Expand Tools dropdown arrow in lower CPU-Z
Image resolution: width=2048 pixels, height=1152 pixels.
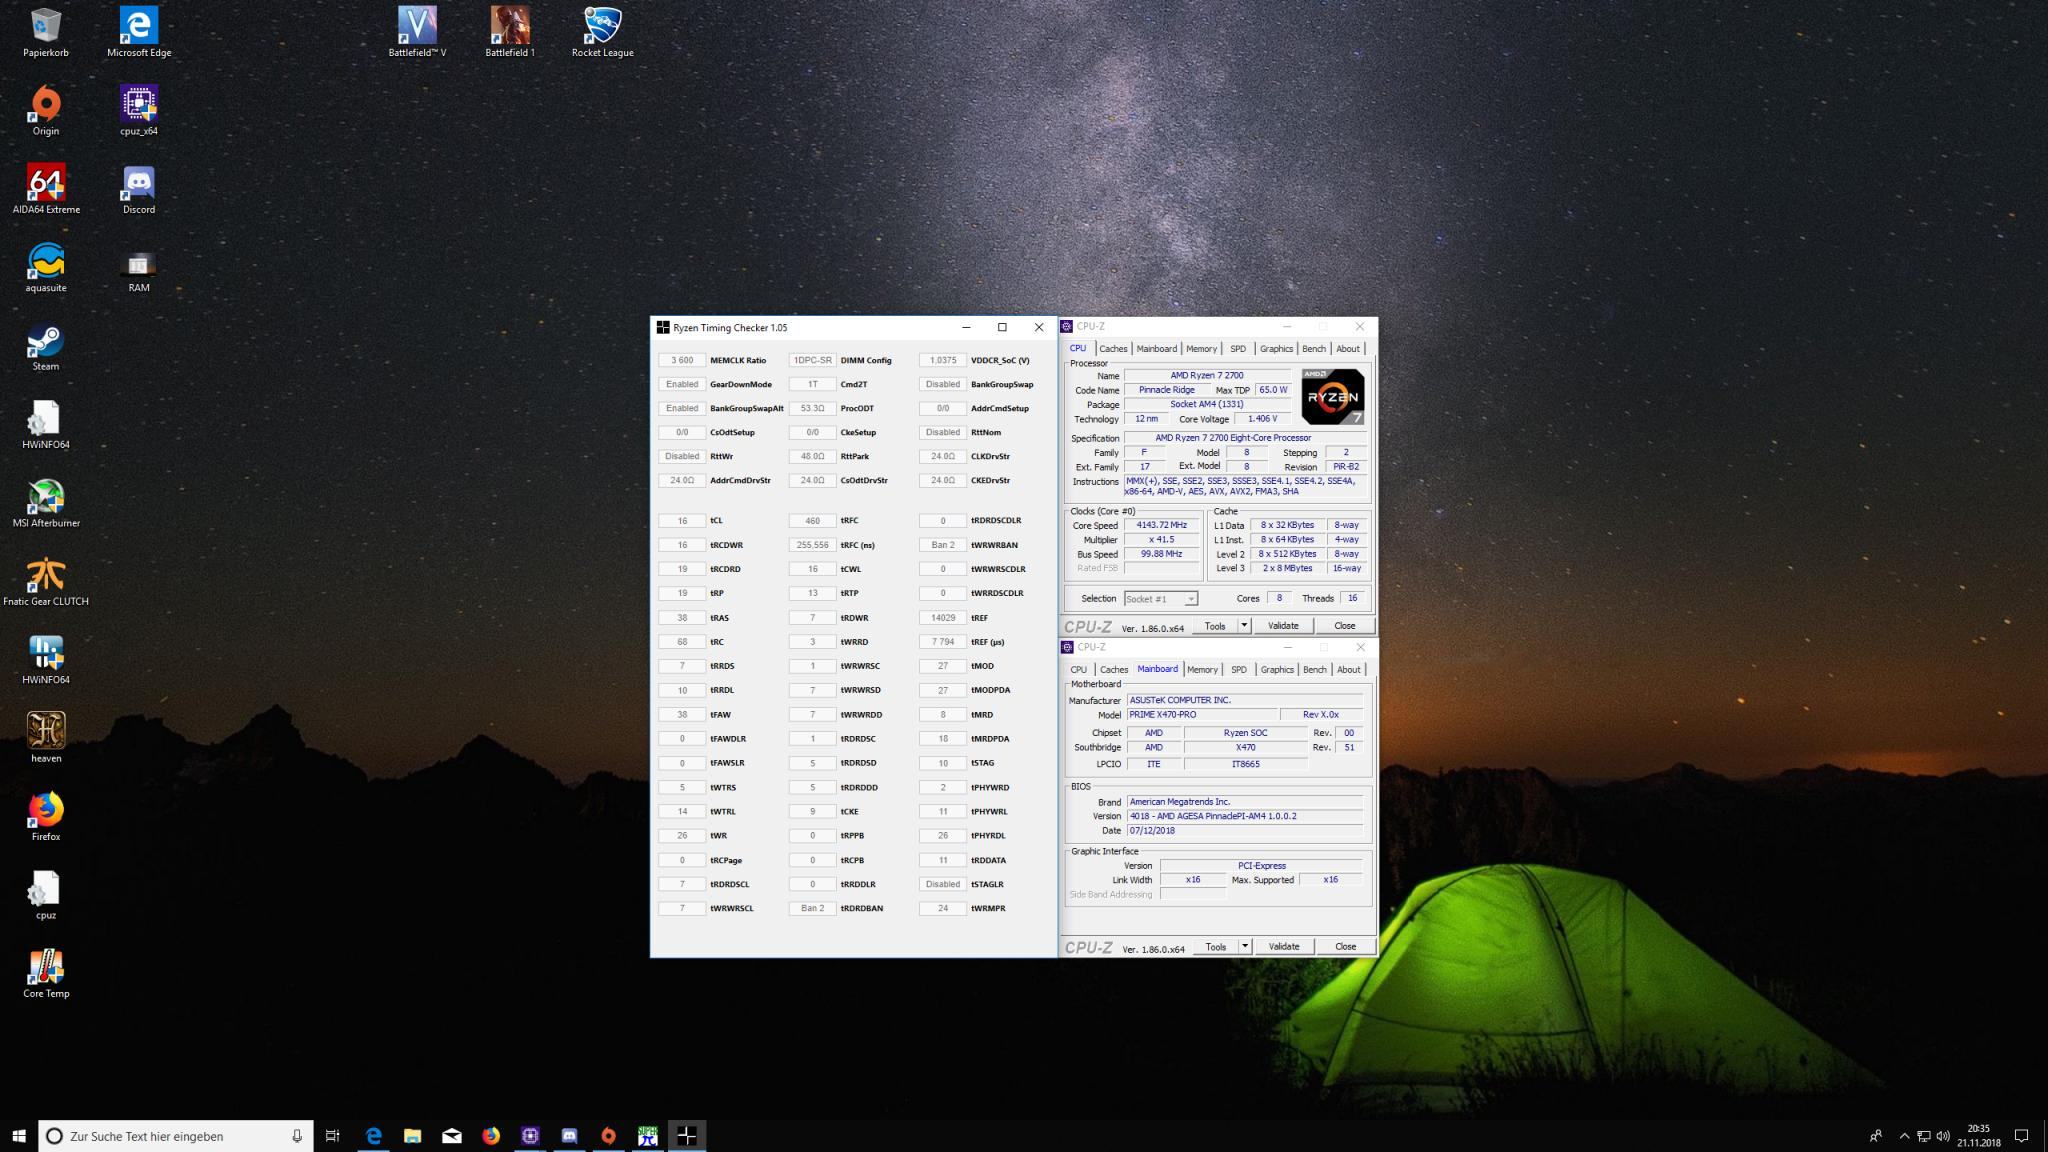tap(1245, 947)
